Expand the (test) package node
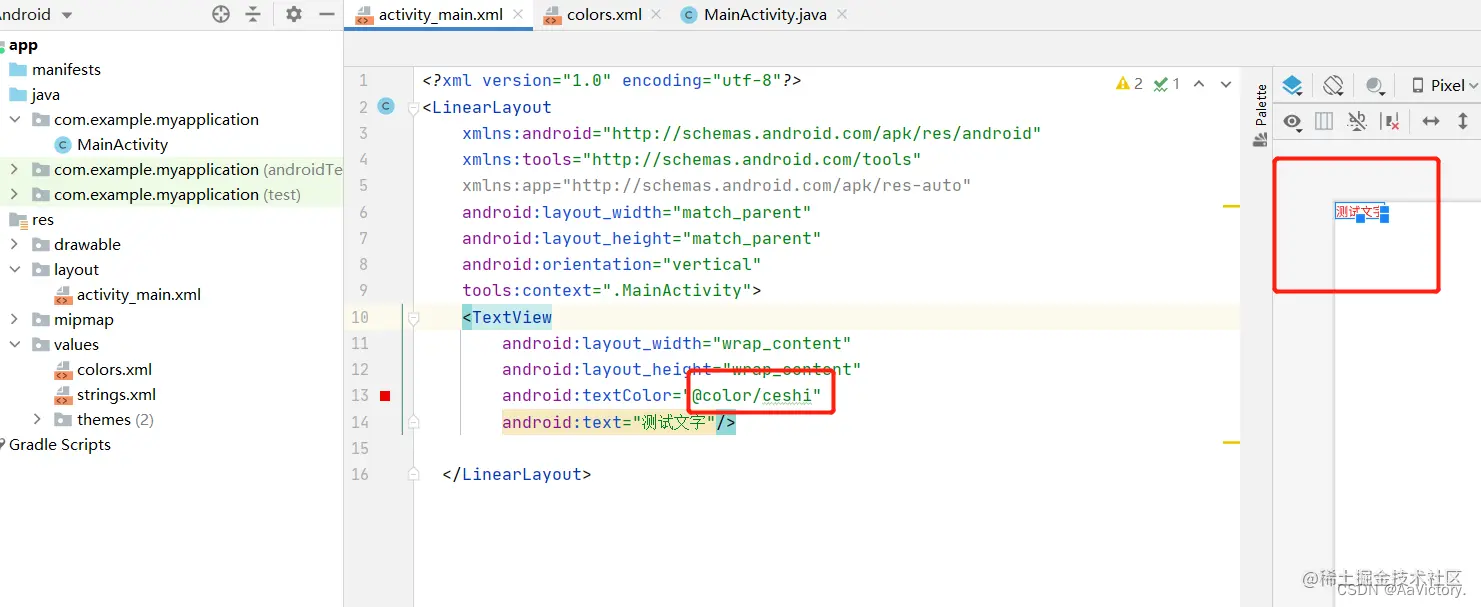1481x607 pixels. [x=15, y=194]
